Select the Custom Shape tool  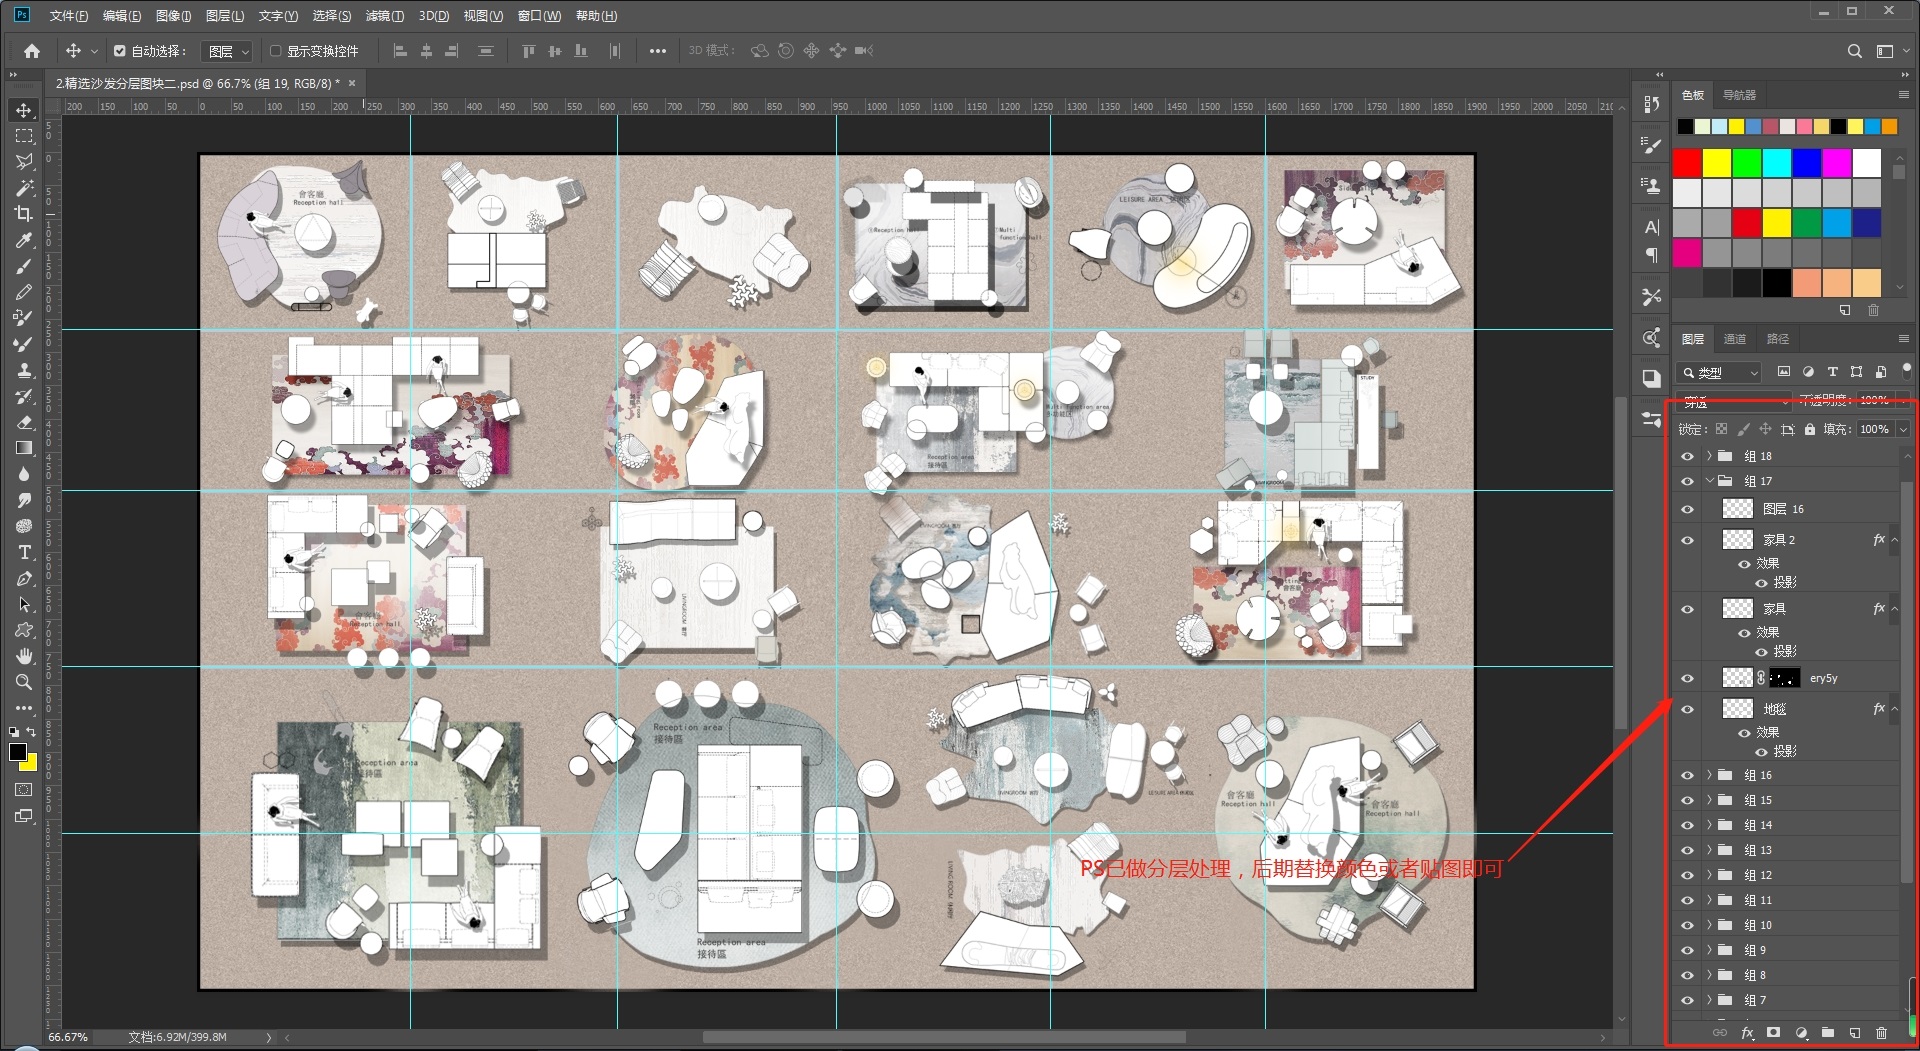24,630
